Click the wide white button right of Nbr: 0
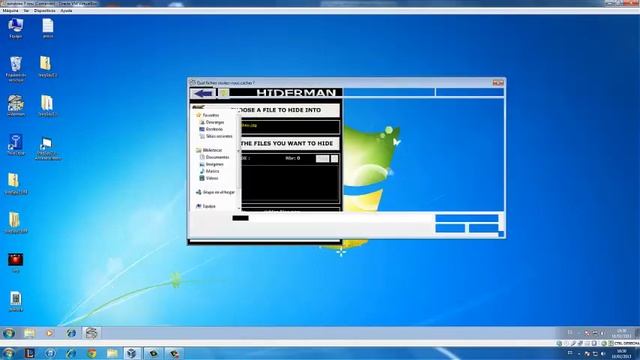The width and height of the screenshot is (640, 360). [322, 158]
